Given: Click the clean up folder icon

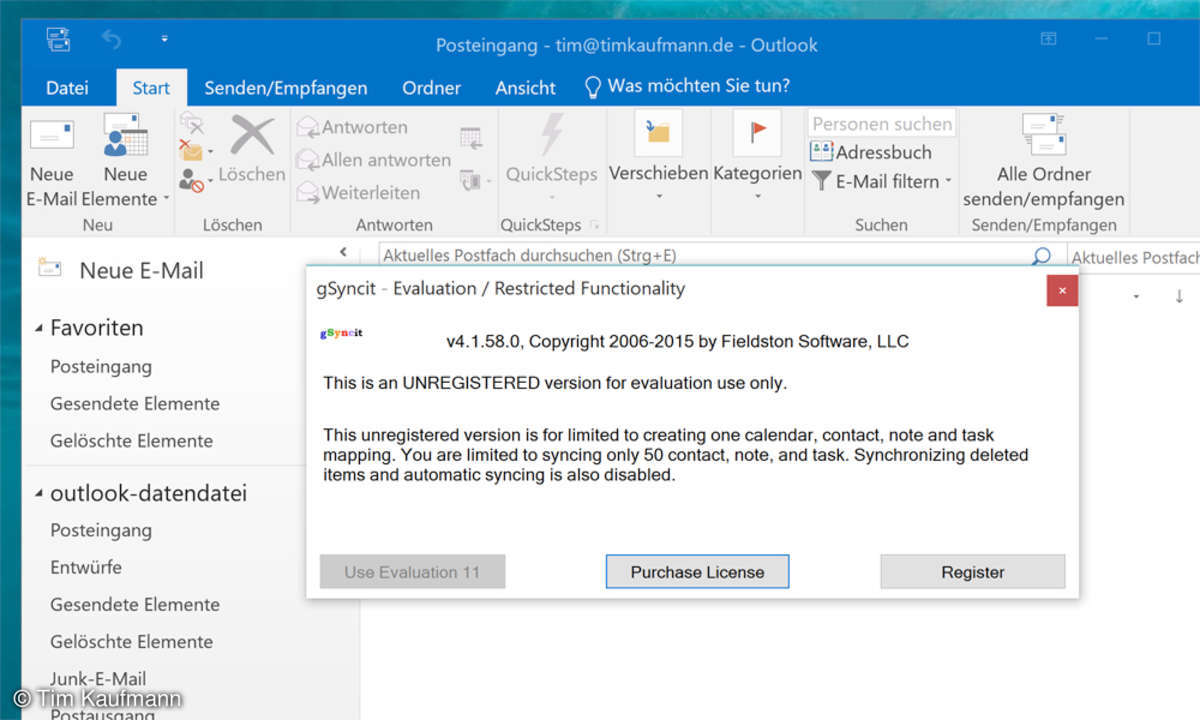Looking at the screenshot, I should coord(191,152).
